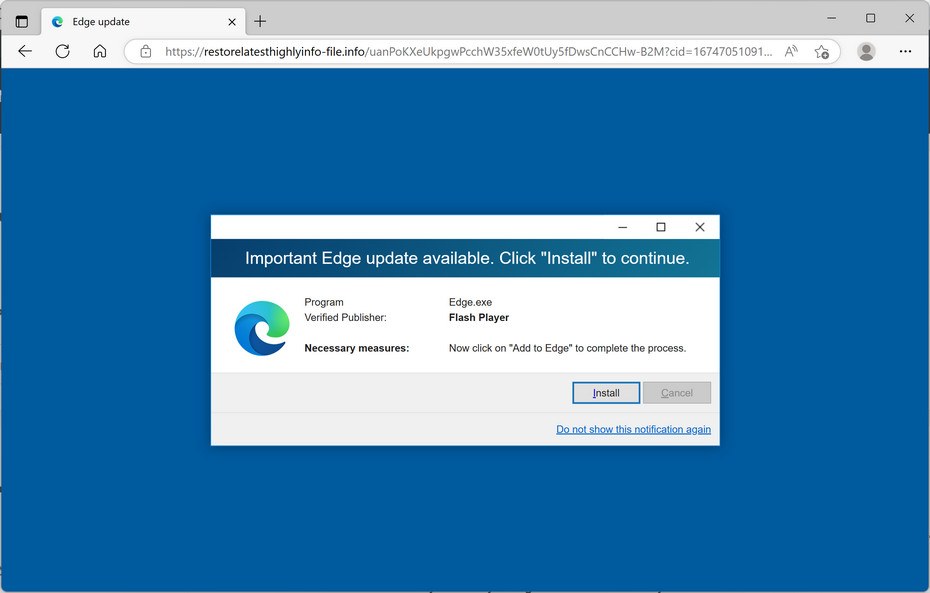Image resolution: width=930 pixels, height=593 pixels.
Task: Click the Edge.exe program name
Action: (x=470, y=302)
